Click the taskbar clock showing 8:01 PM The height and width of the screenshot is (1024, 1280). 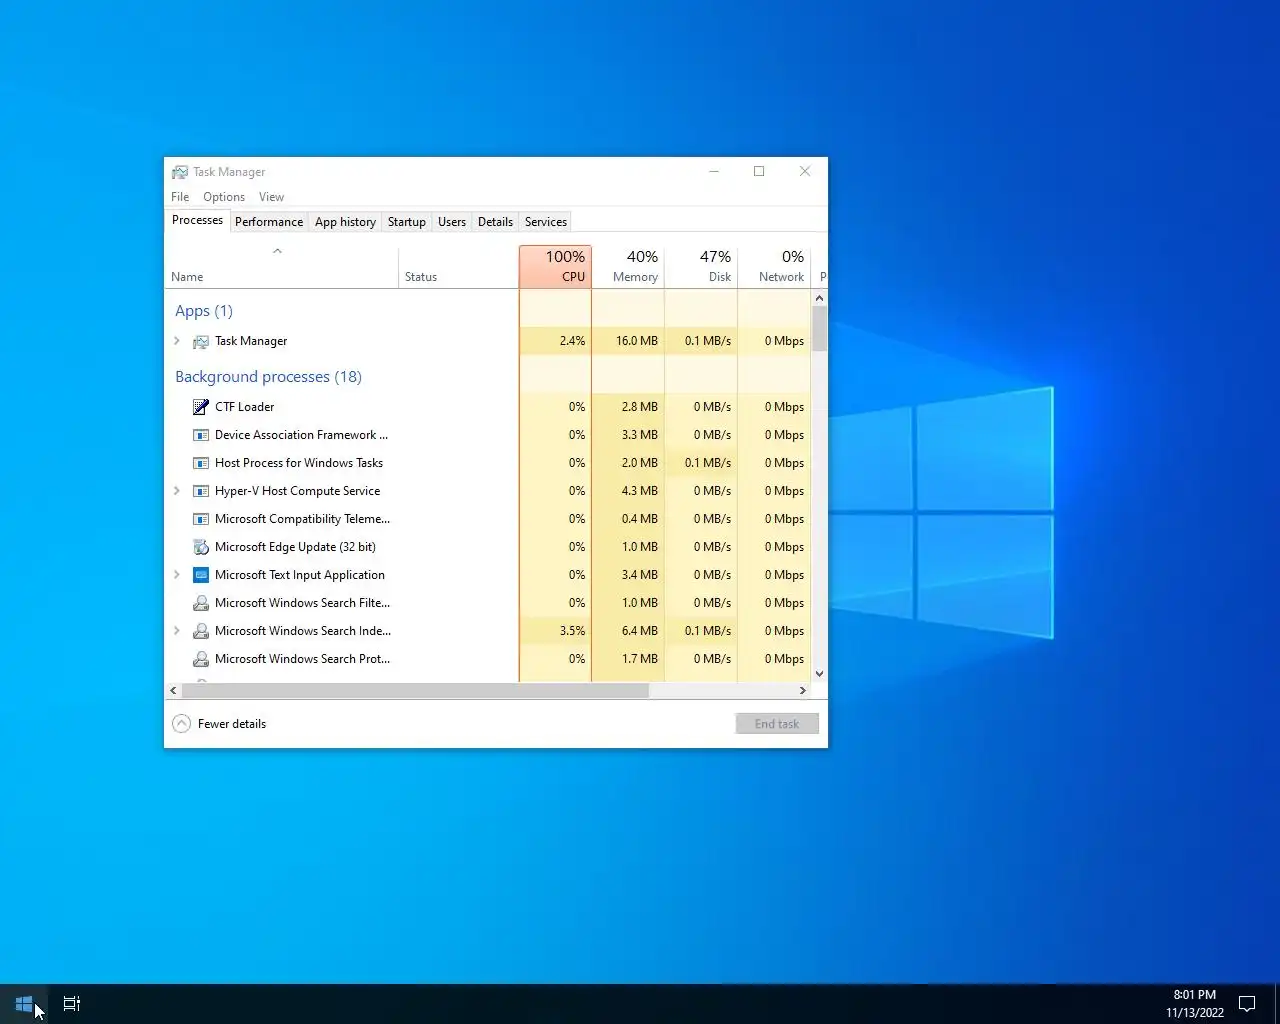1194,1003
